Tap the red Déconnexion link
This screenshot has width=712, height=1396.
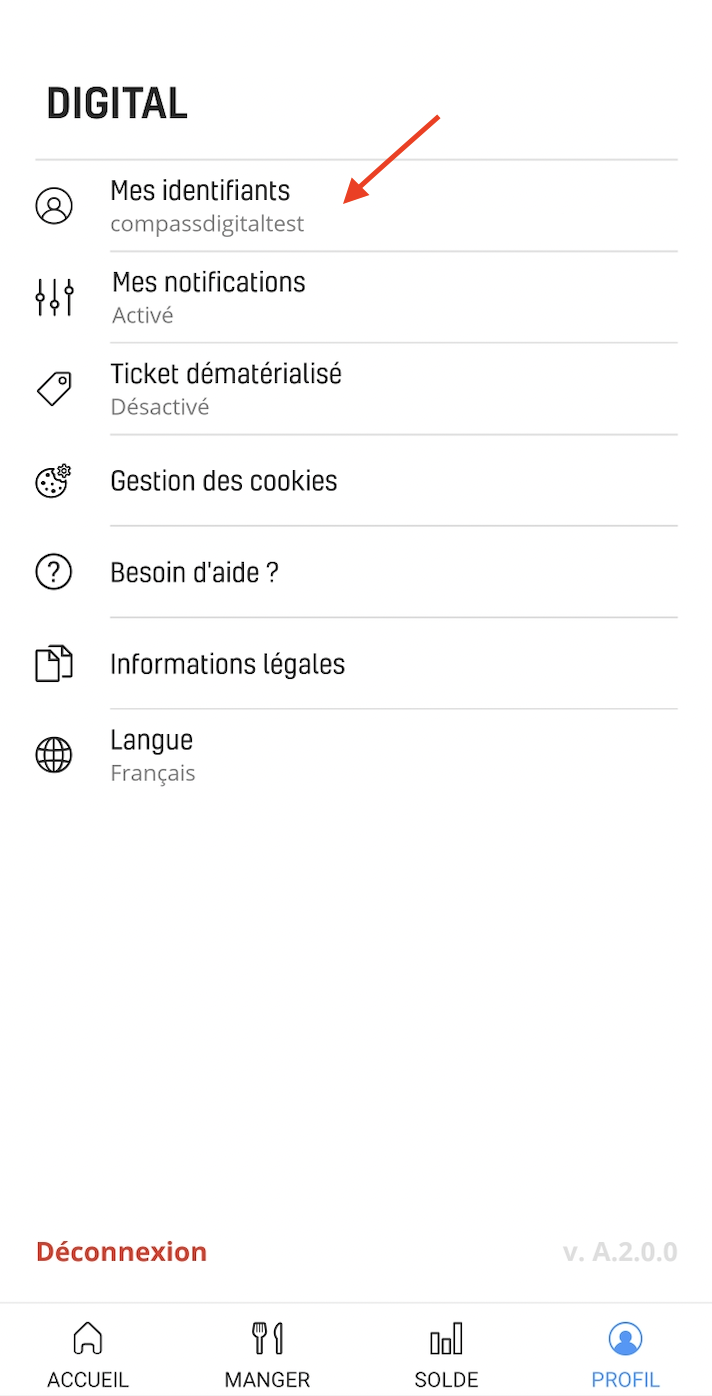[x=121, y=1252]
